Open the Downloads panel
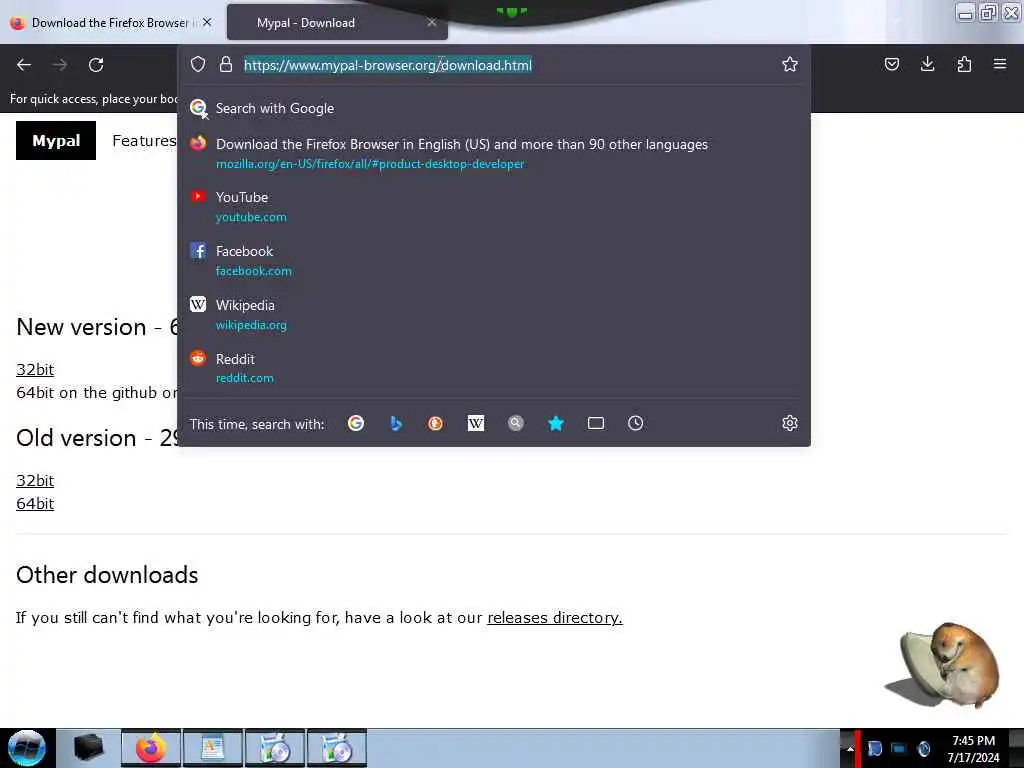 tap(927, 64)
